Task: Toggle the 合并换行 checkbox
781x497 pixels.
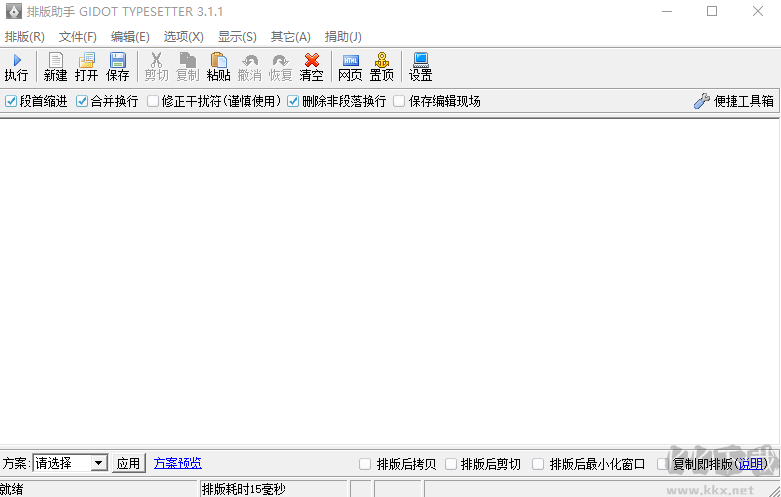Action: click(82, 101)
